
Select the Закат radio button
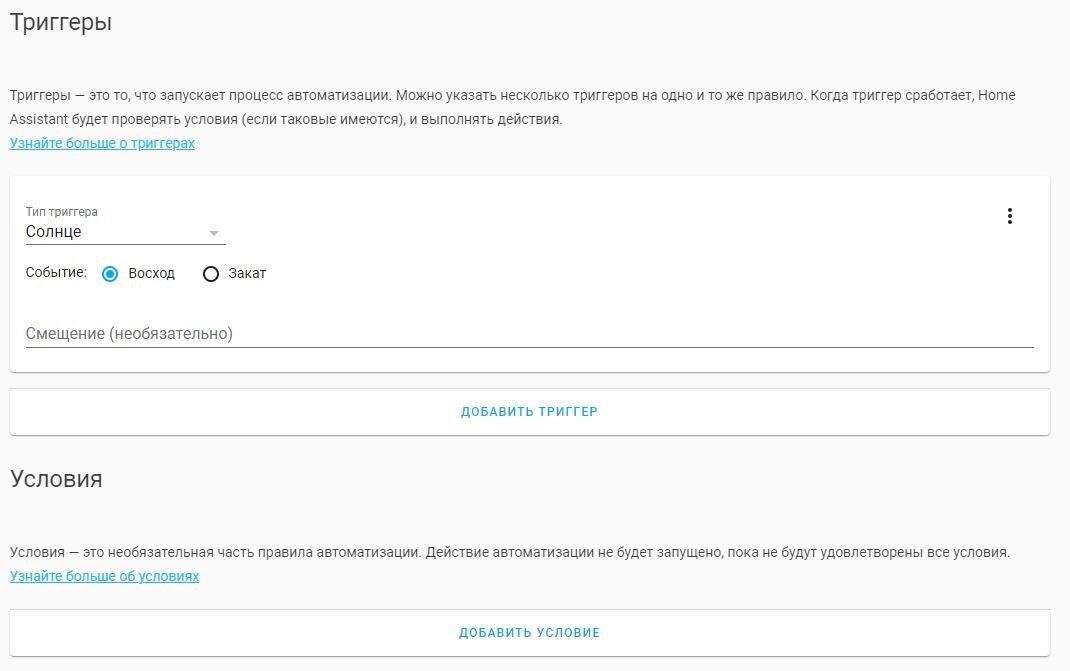coord(211,274)
